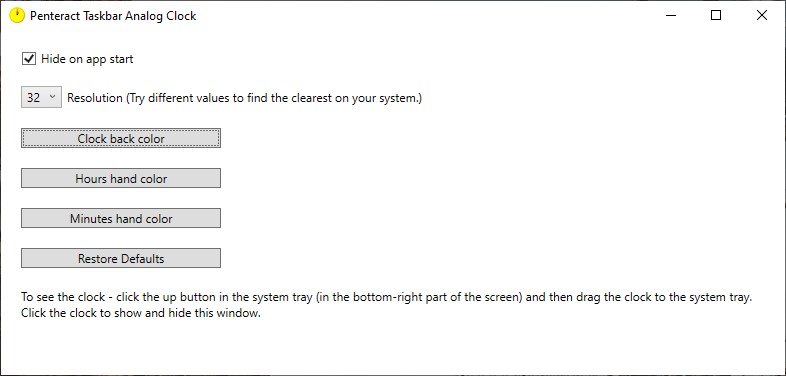Restore Defaults for clock settings
Viewport: 786px width, 376px height.
tap(121, 259)
